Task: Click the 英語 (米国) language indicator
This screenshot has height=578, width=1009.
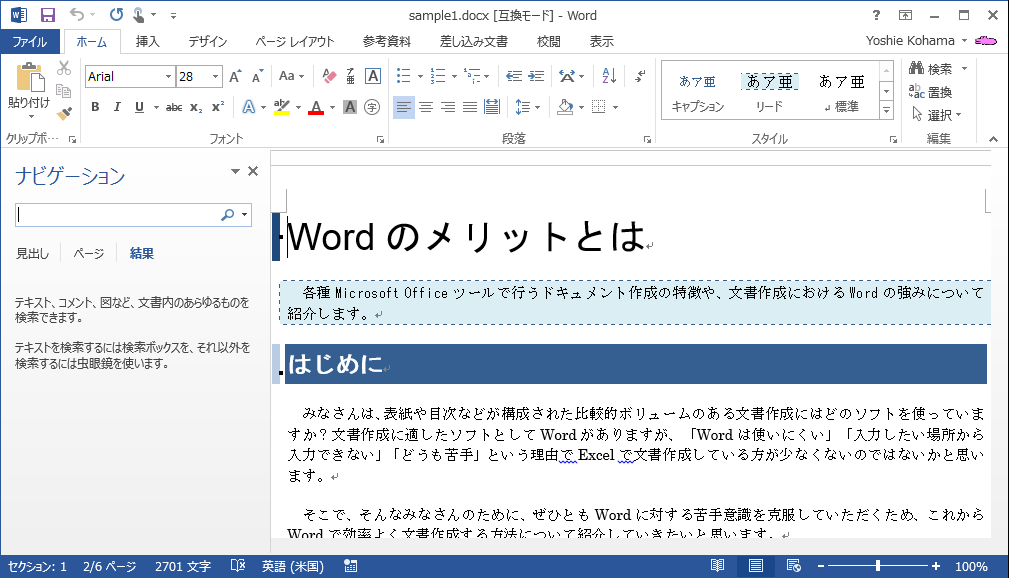Action: click(293, 566)
